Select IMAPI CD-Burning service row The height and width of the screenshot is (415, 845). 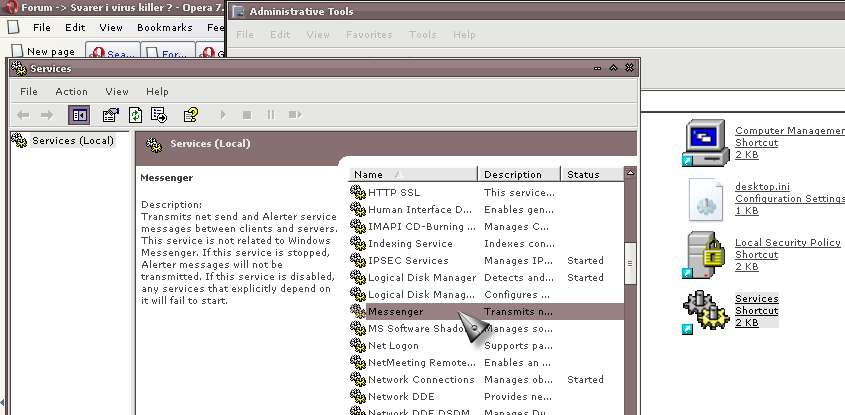coord(487,226)
